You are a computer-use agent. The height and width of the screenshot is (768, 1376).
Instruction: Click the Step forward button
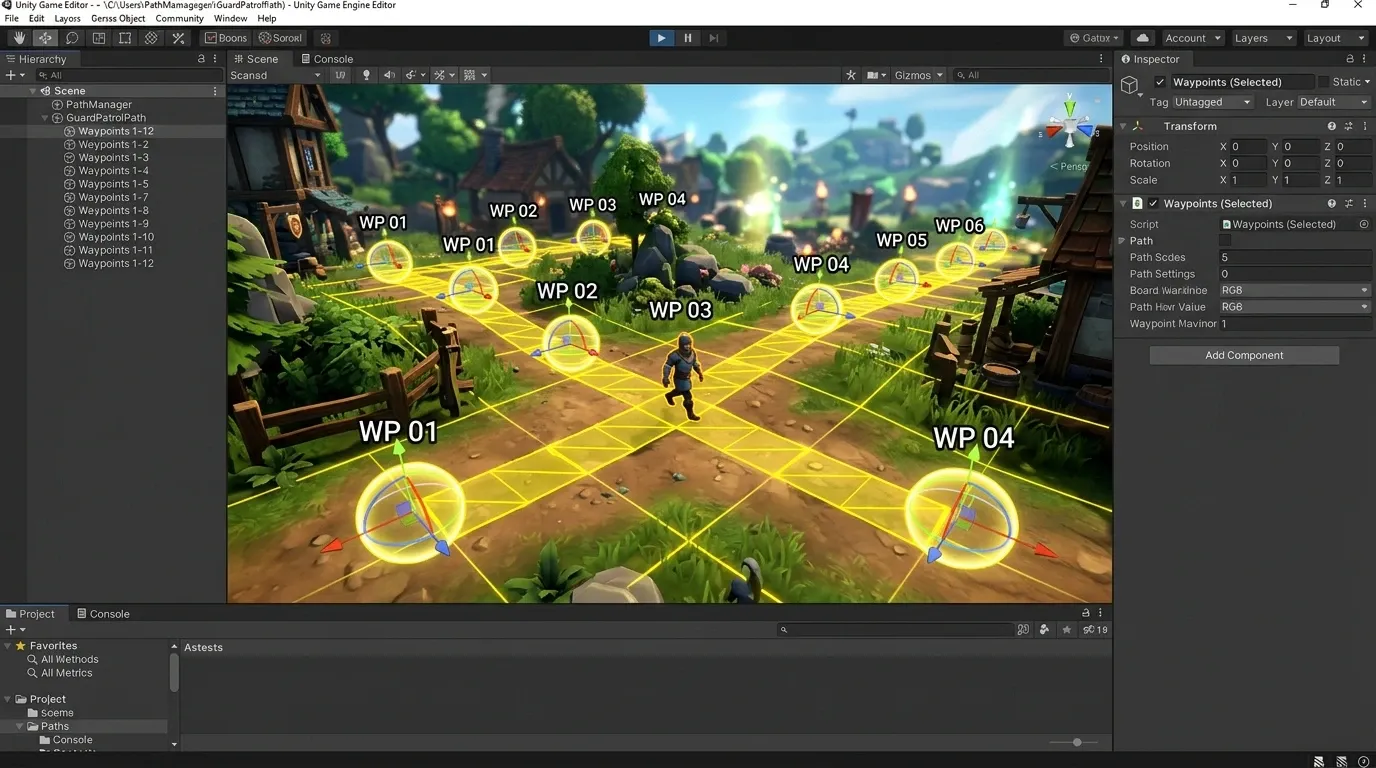[714, 38]
